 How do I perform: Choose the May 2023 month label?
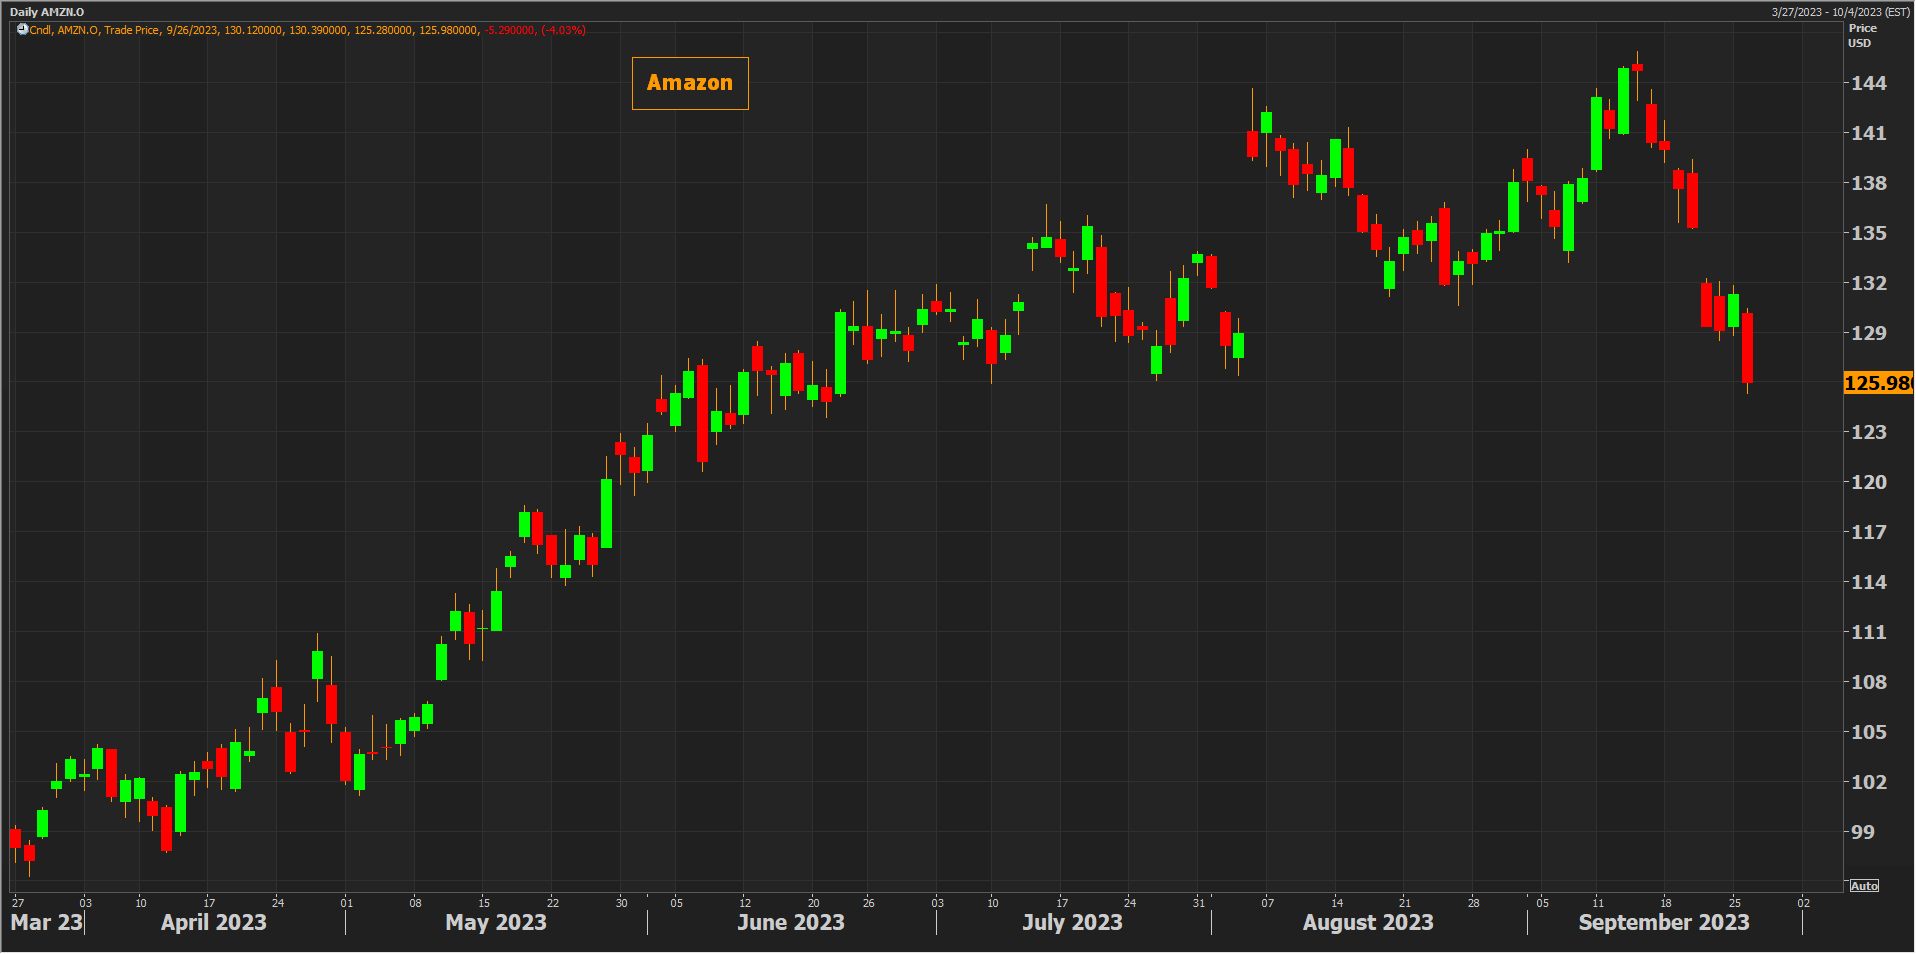point(495,922)
